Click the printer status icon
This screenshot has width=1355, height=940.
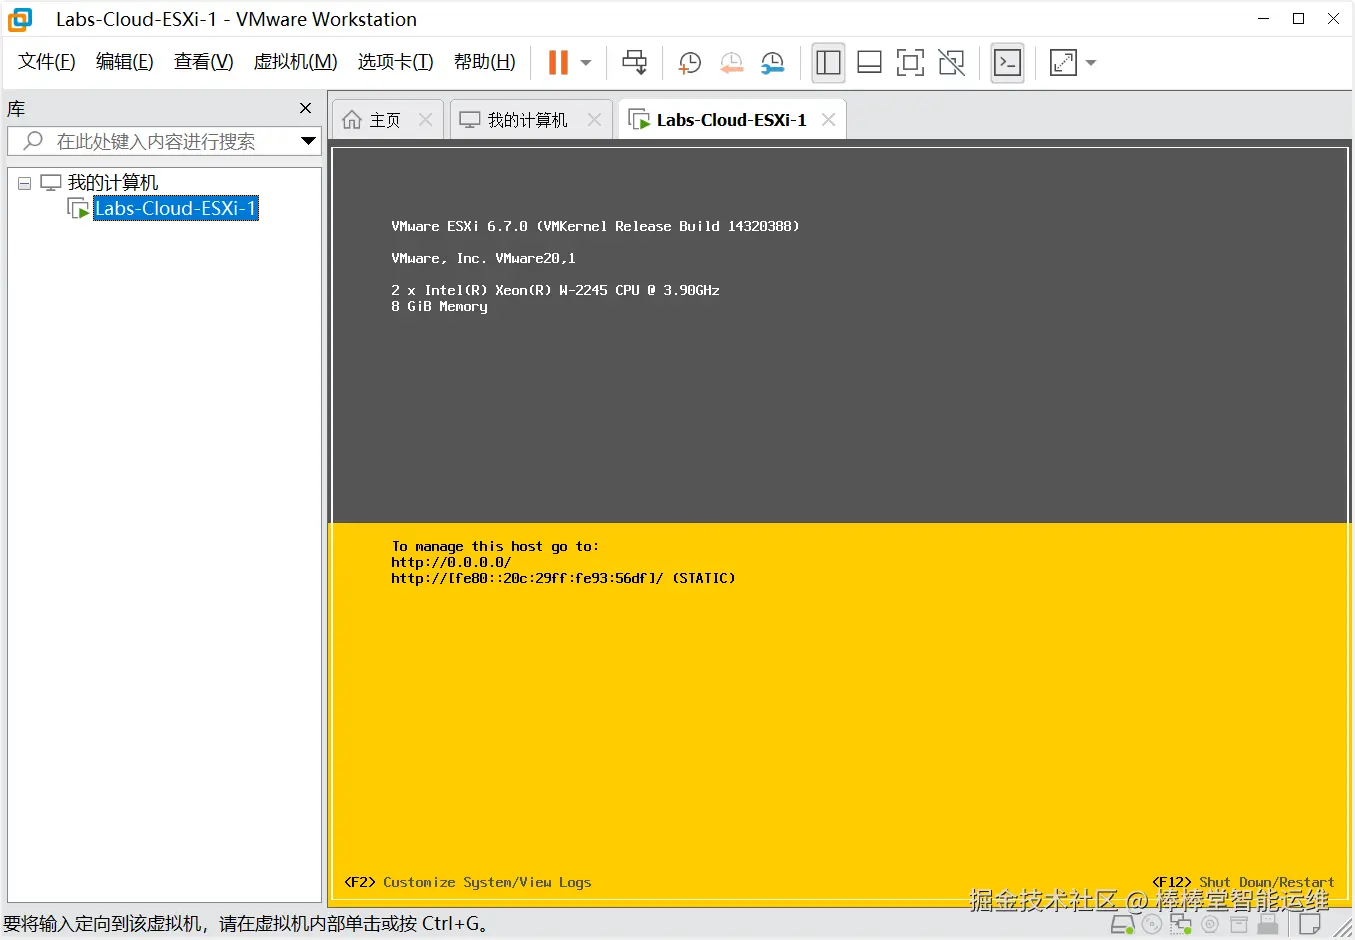1239,925
